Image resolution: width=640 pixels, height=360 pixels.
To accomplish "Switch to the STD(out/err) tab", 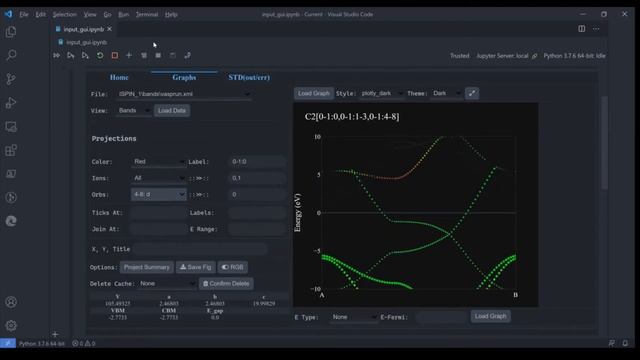I will click(249, 77).
